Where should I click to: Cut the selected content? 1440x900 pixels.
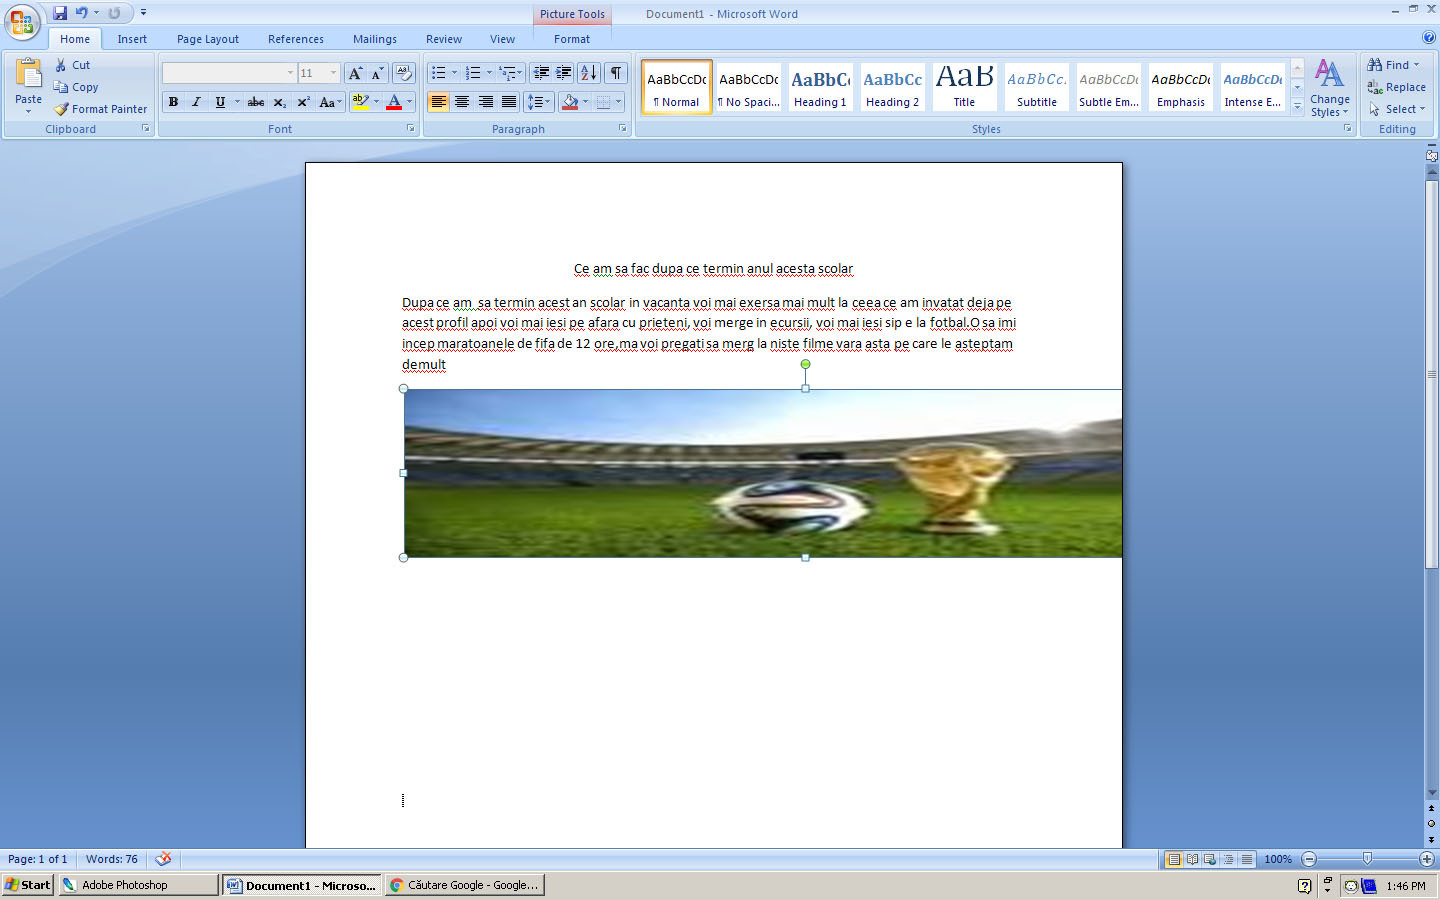(72, 65)
